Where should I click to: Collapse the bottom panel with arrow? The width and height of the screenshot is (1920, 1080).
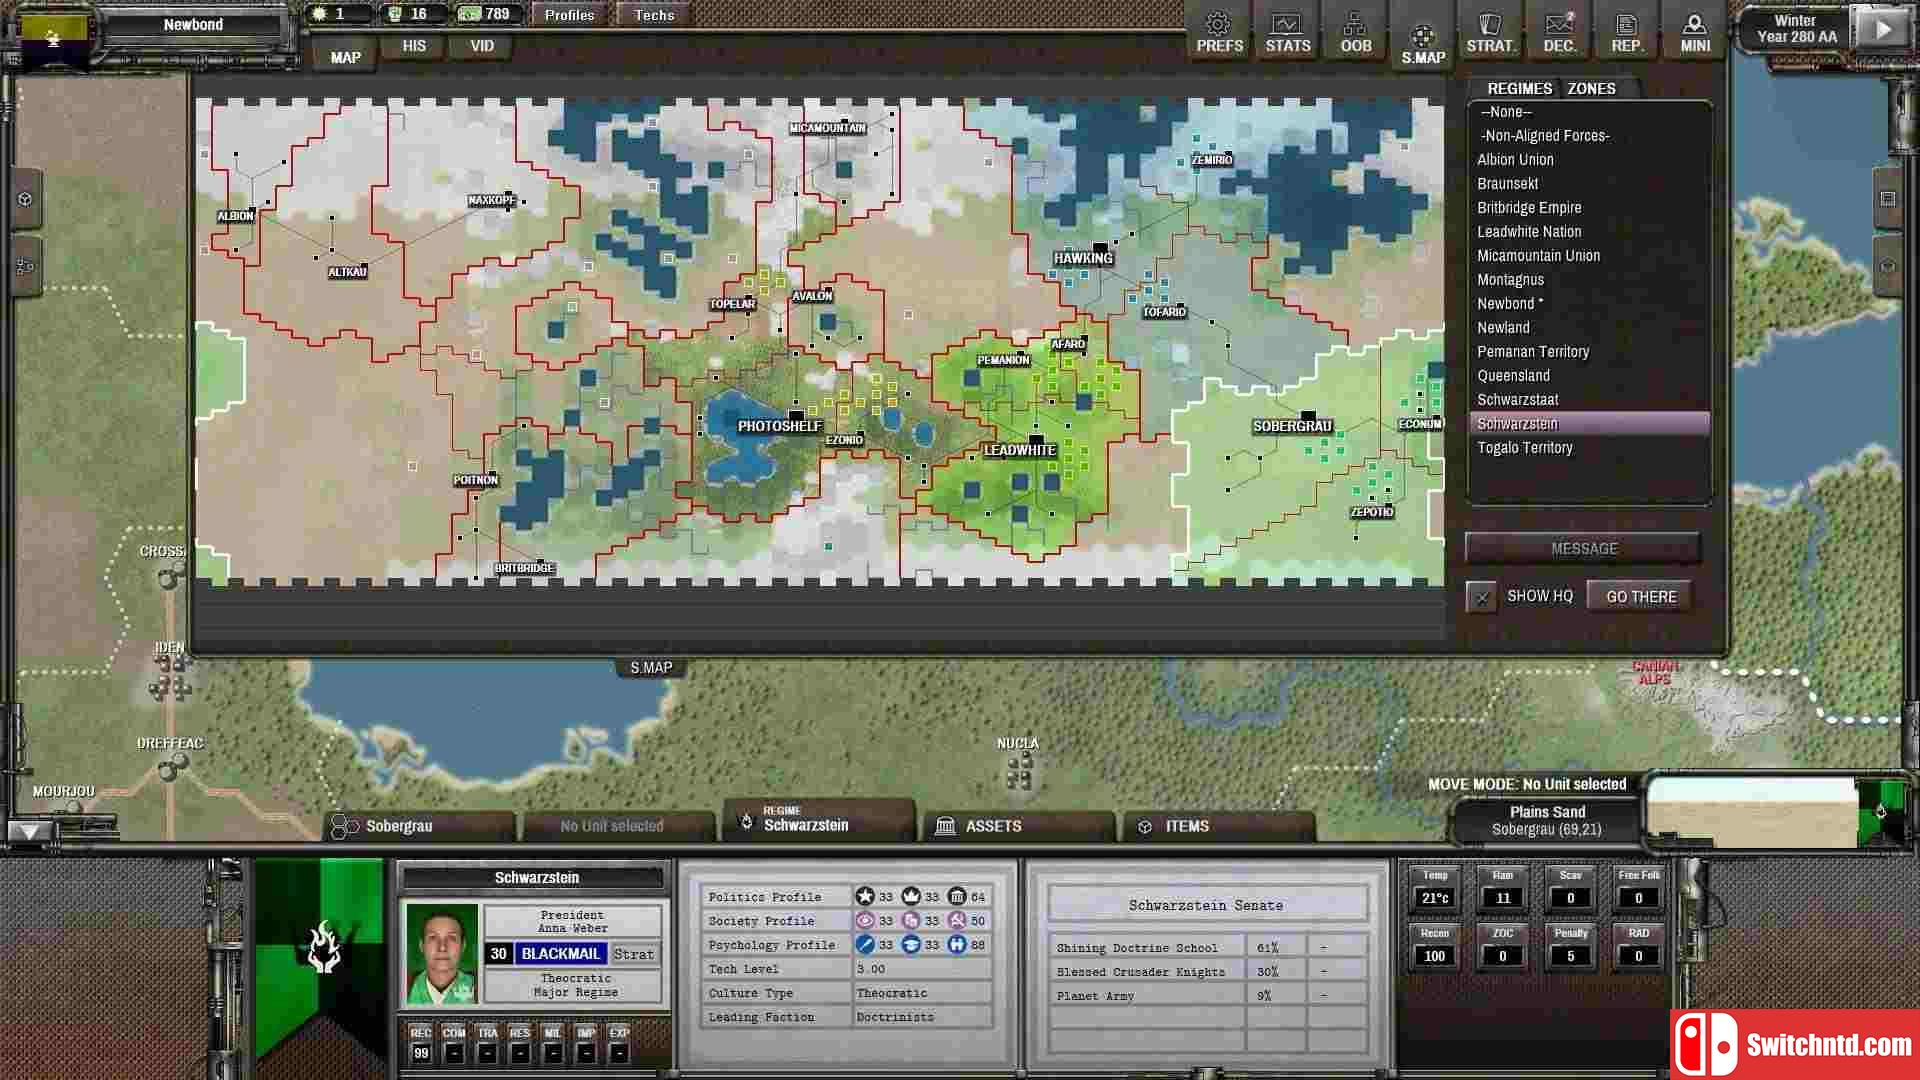pos(29,831)
